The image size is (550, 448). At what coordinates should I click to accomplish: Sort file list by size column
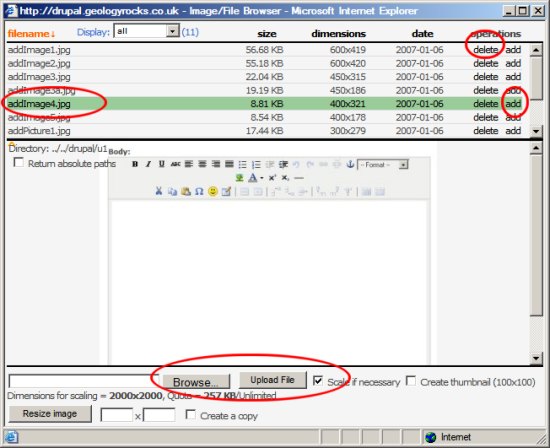click(267, 34)
